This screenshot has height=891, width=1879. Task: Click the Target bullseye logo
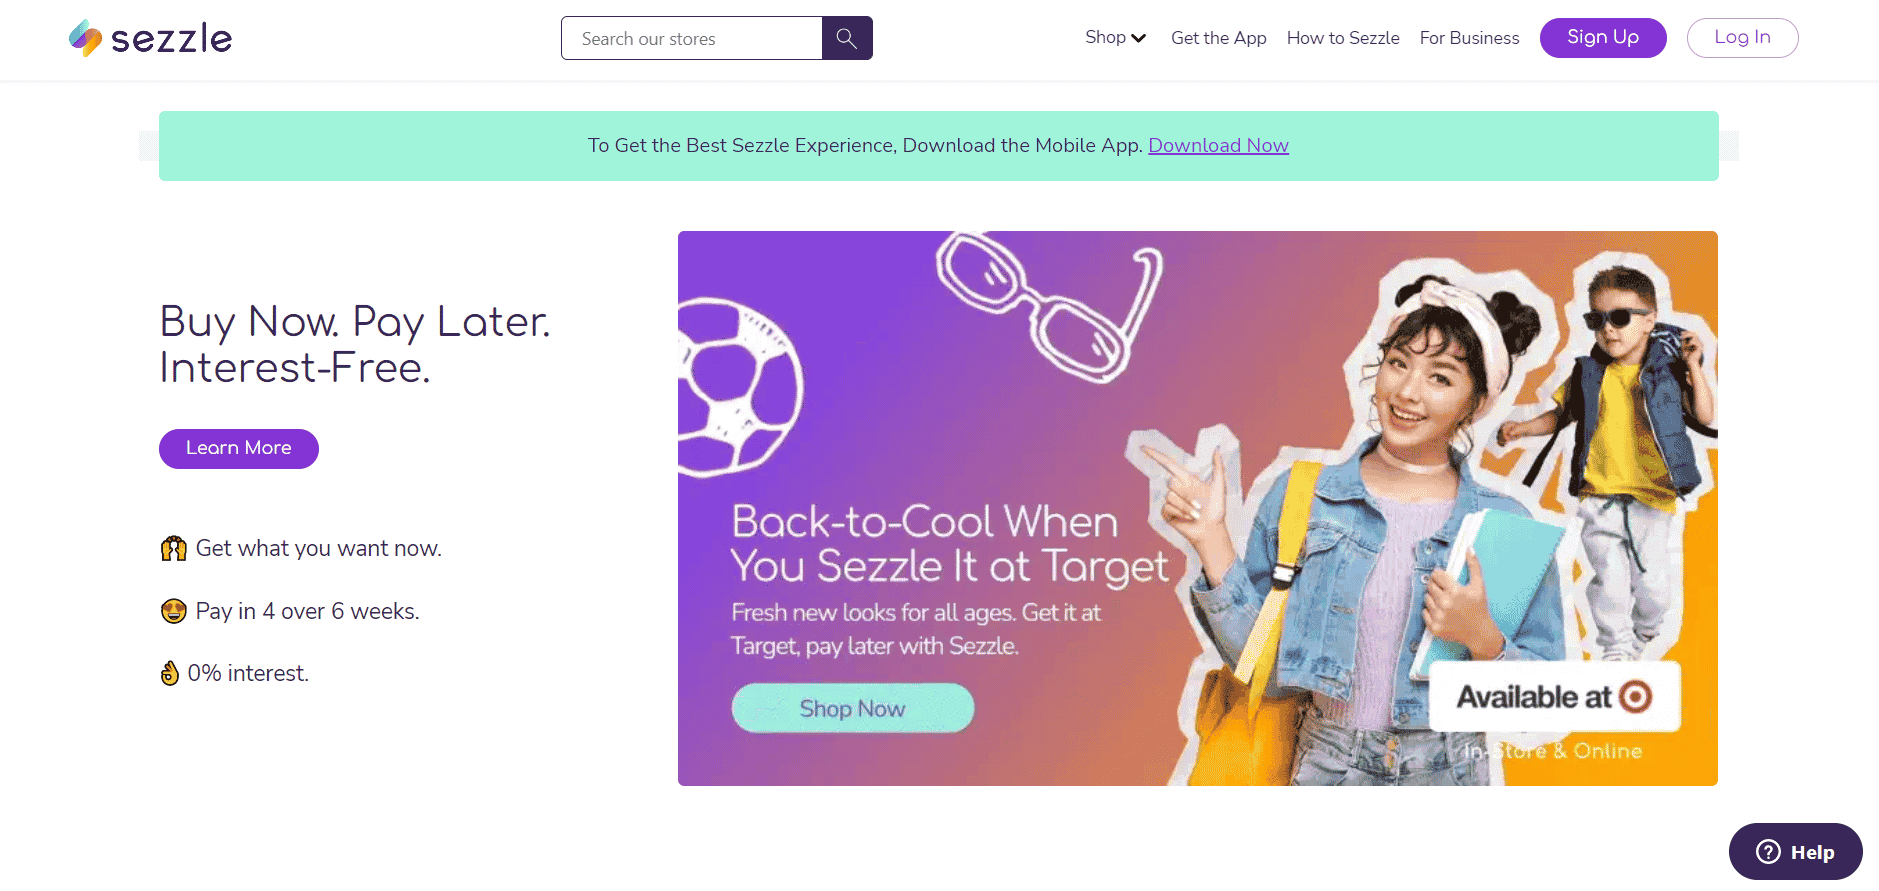tap(1635, 696)
